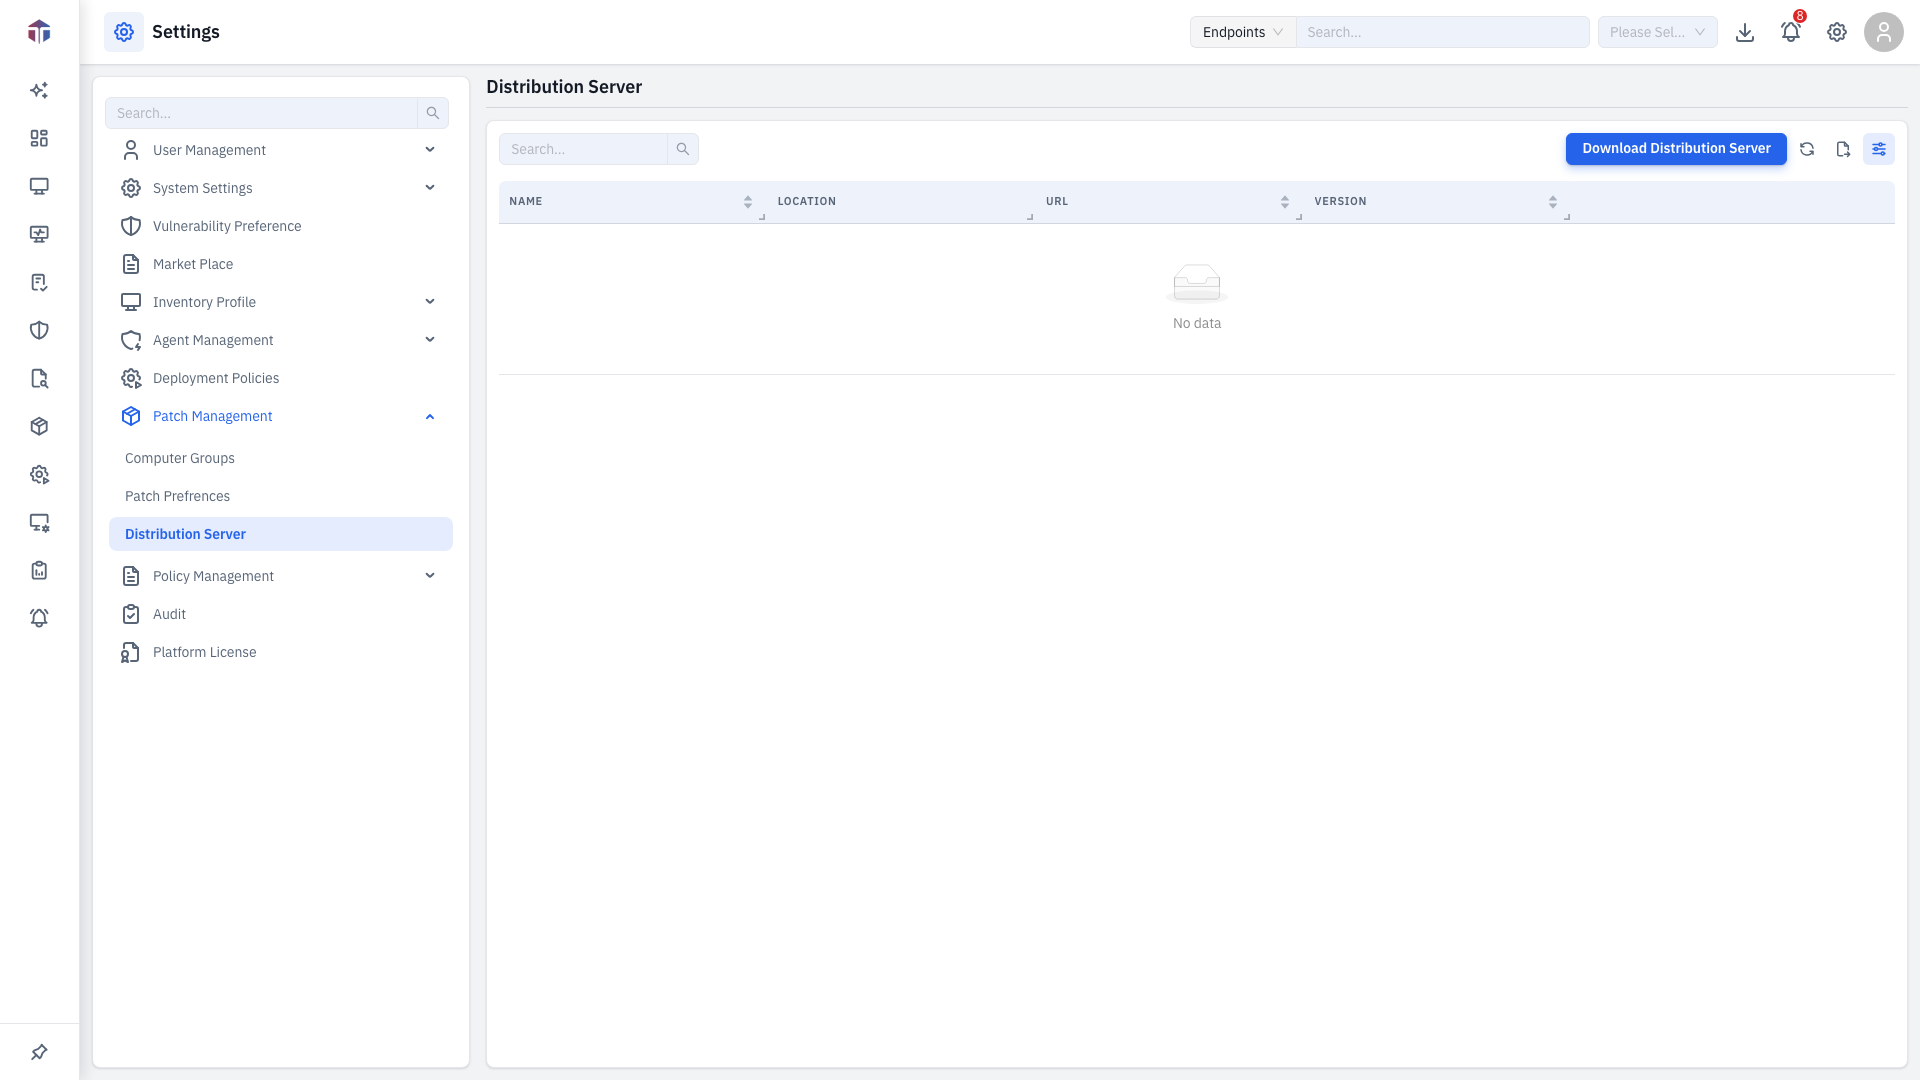Expand Inventory Profile chevron
Viewport: 1920px width, 1080px height.
430,302
